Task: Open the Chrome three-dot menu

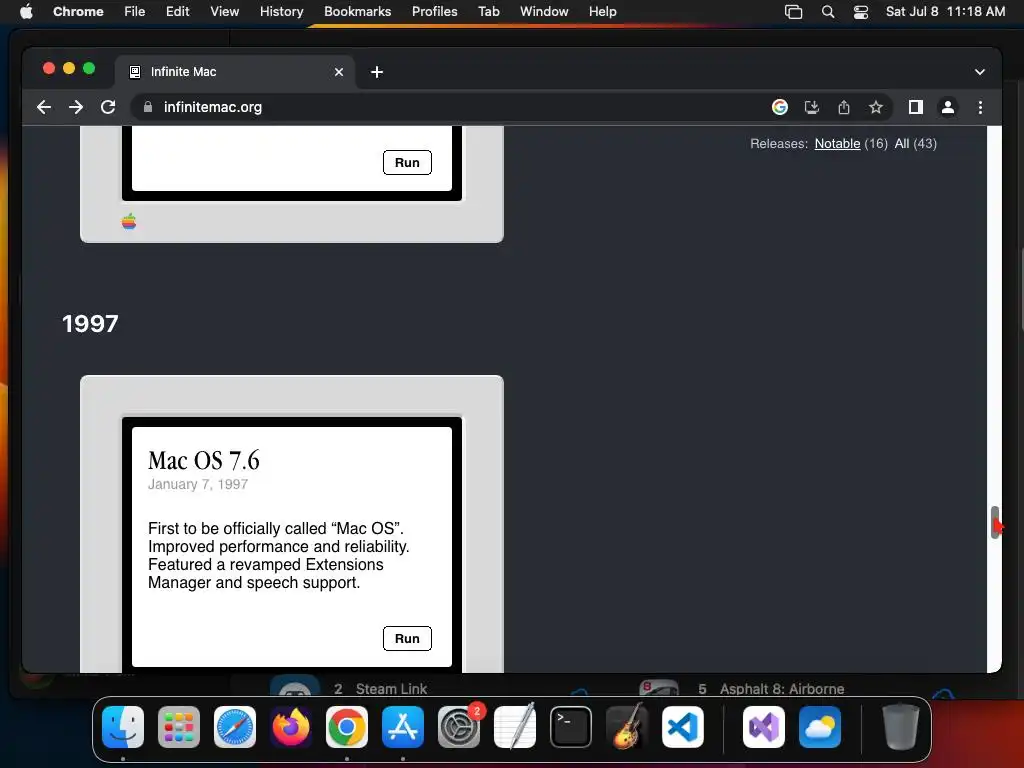Action: [980, 107]
